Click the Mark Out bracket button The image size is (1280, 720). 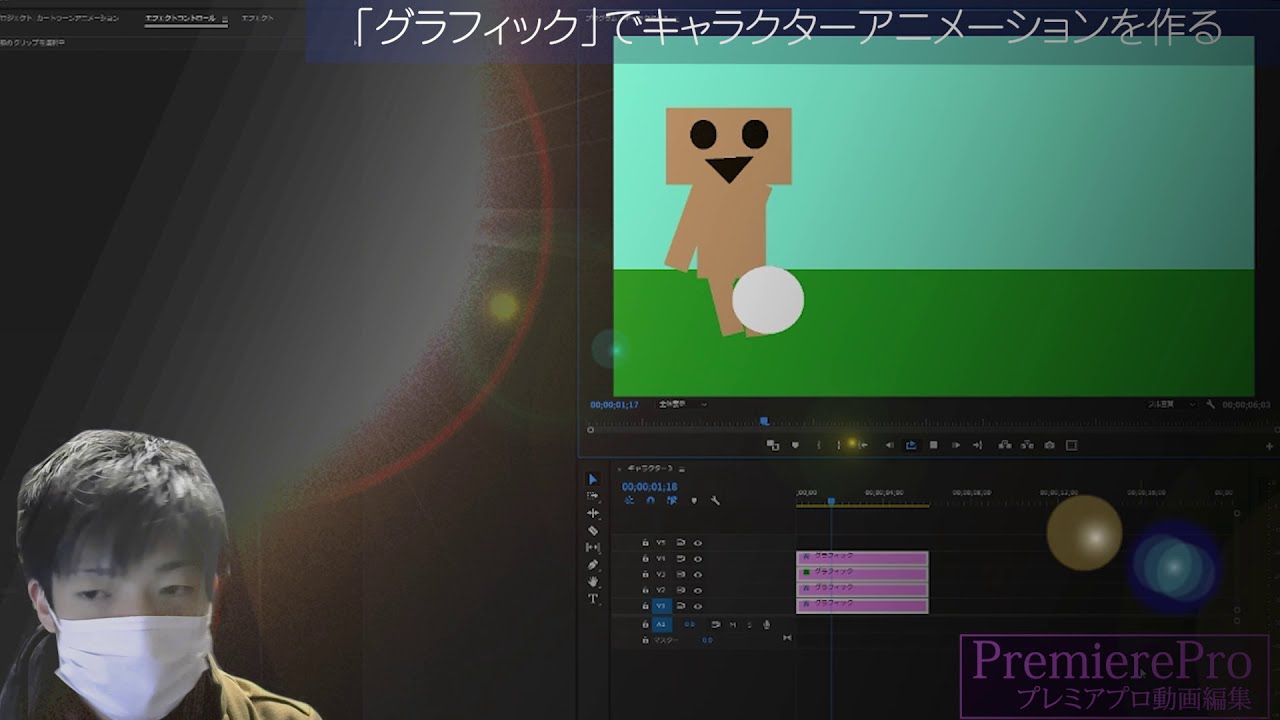[x=839, y=444]
